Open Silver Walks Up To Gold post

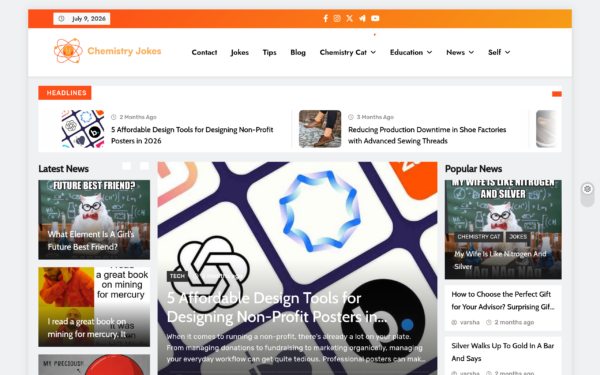503,352
